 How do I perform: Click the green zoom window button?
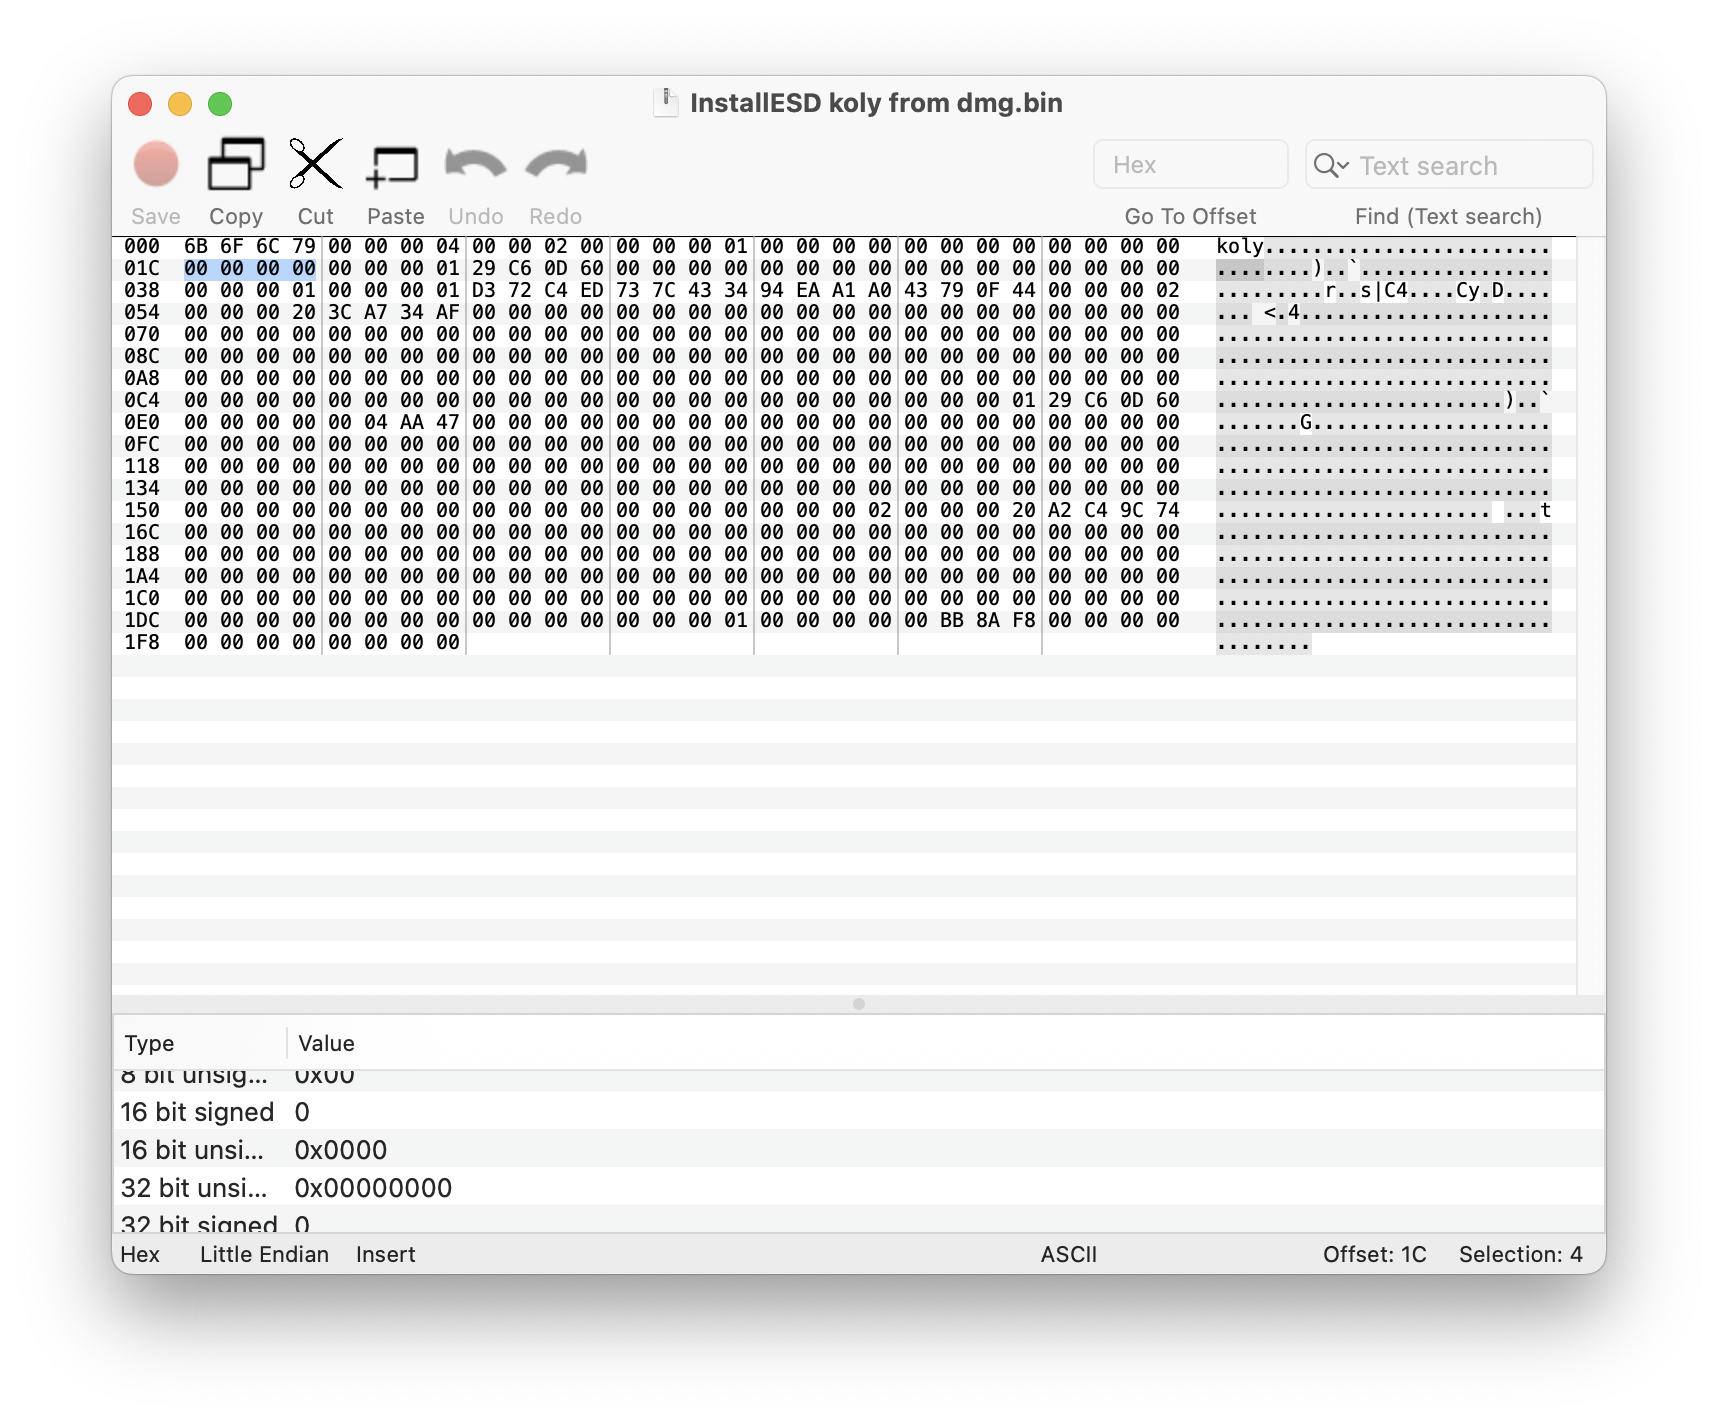pos(220,104)
